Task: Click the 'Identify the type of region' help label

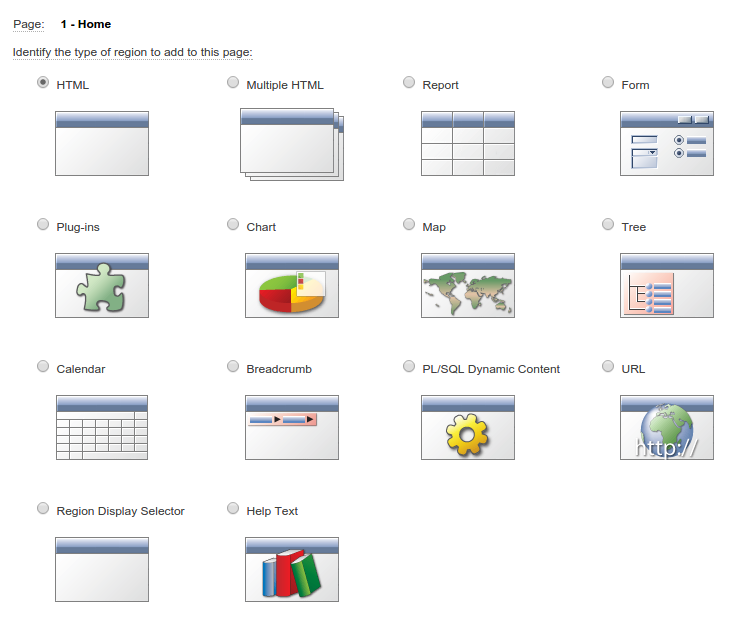Action: pos(133,52)
